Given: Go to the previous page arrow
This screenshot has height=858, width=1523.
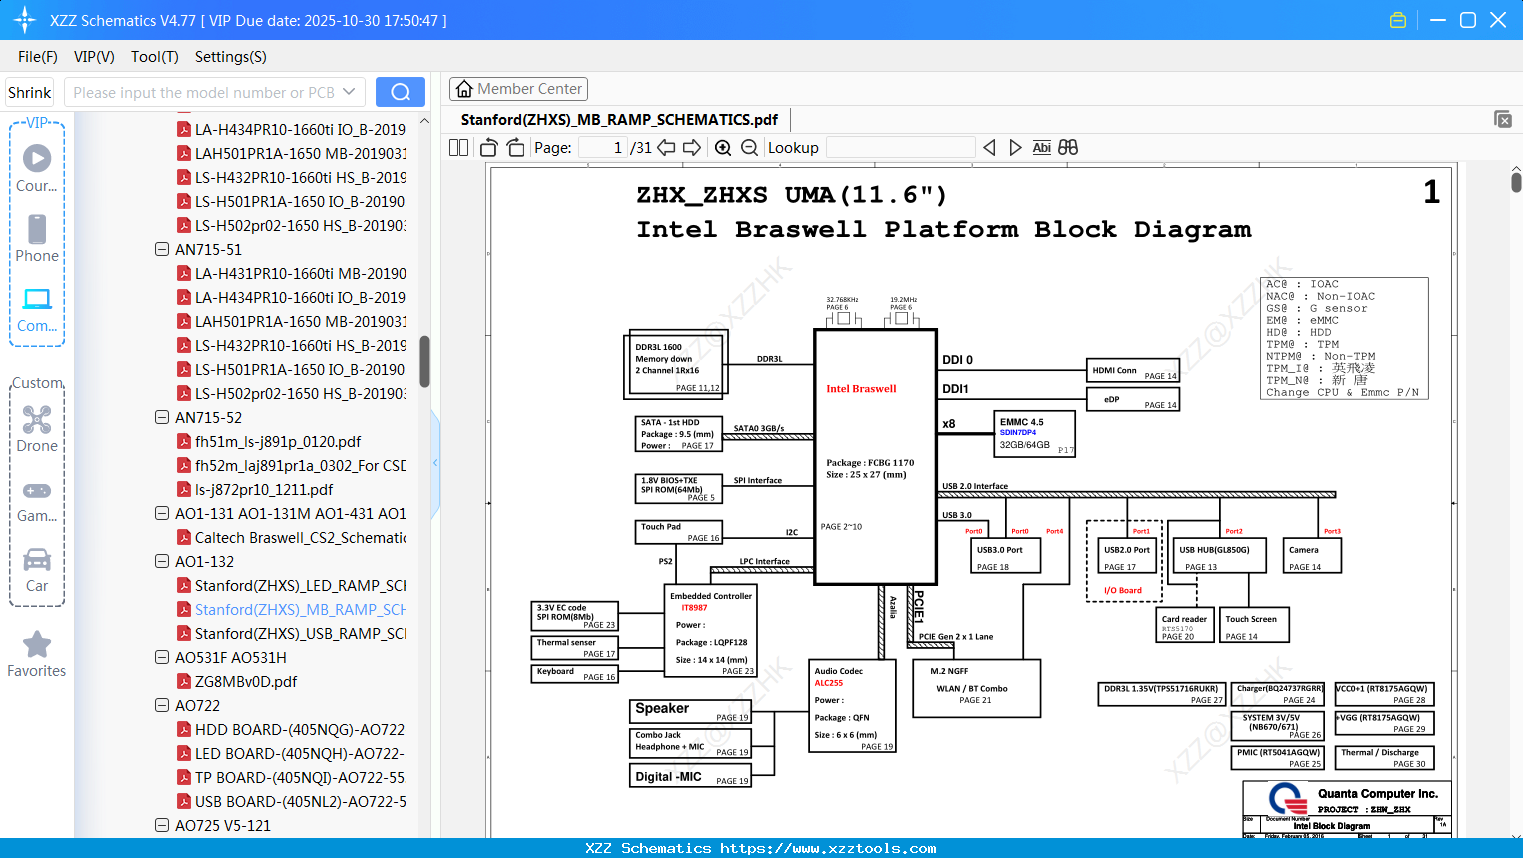Looking at the screenshot, I should (666, 147).
